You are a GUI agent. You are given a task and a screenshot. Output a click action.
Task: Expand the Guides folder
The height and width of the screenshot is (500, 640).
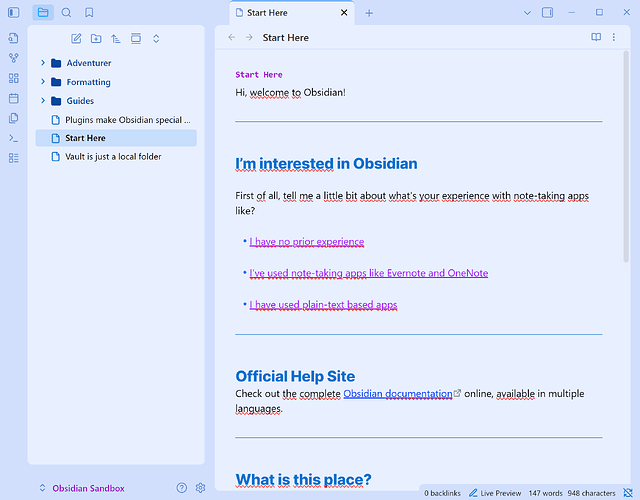43,100
